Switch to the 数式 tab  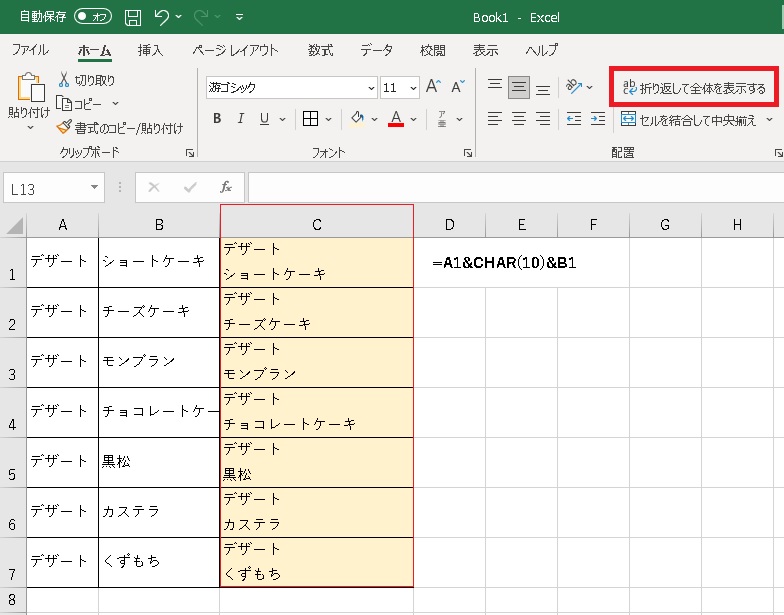(x=320, y=50)
